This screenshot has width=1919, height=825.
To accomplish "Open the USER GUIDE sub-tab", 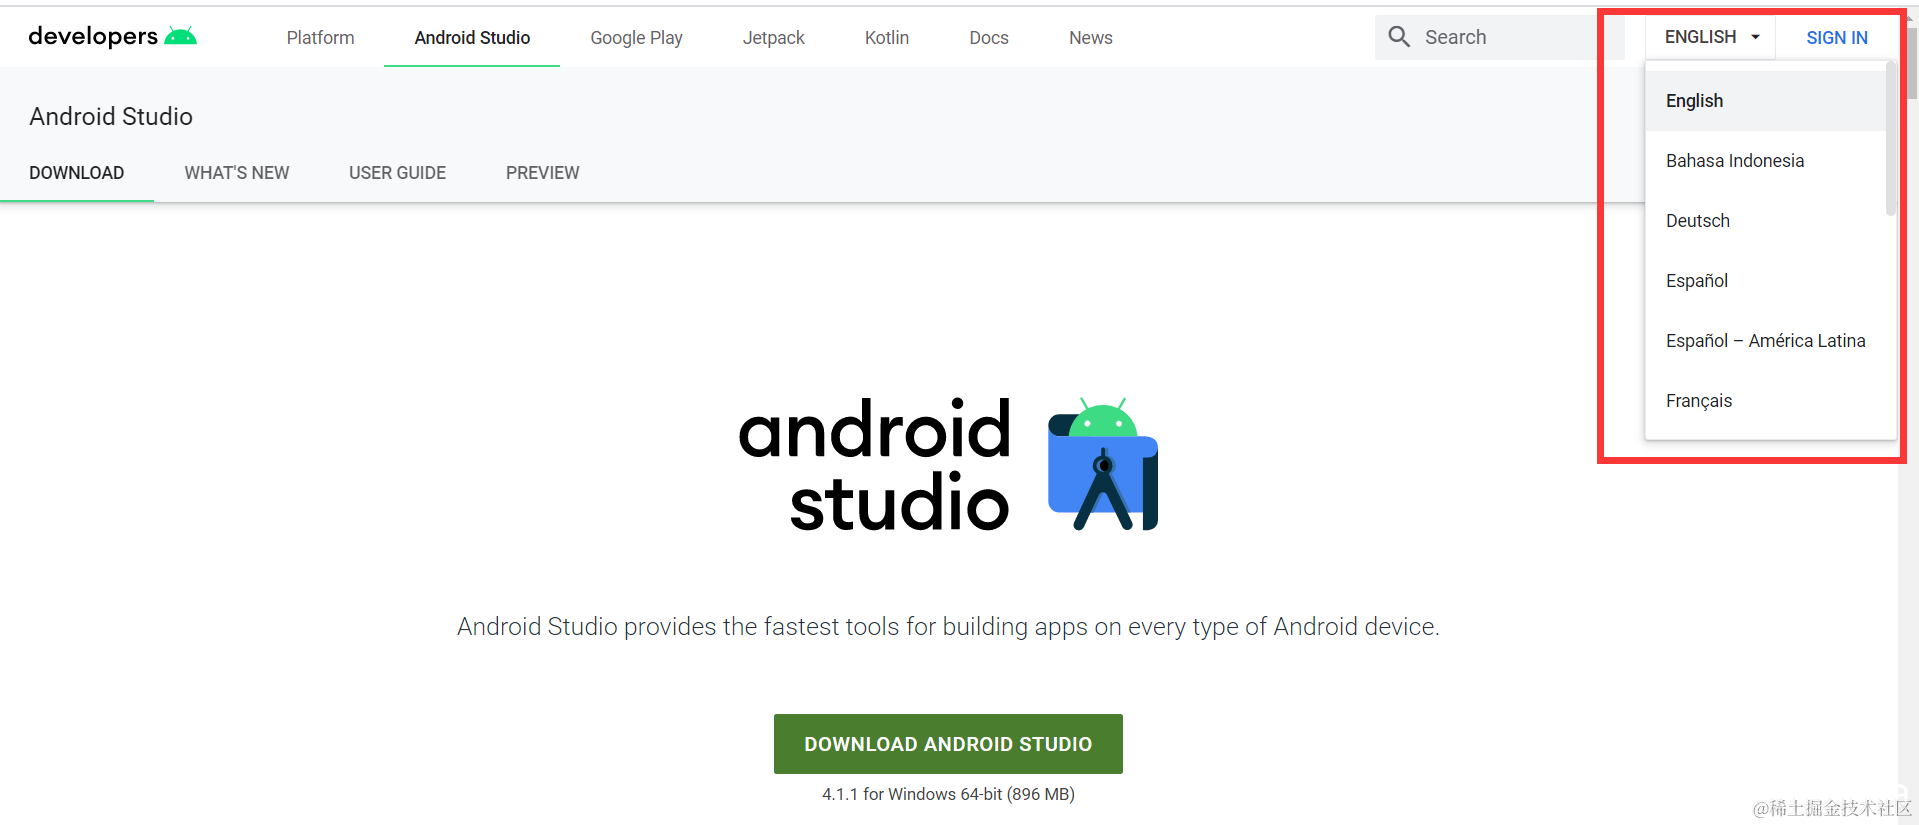I will (x=397, y=173).
